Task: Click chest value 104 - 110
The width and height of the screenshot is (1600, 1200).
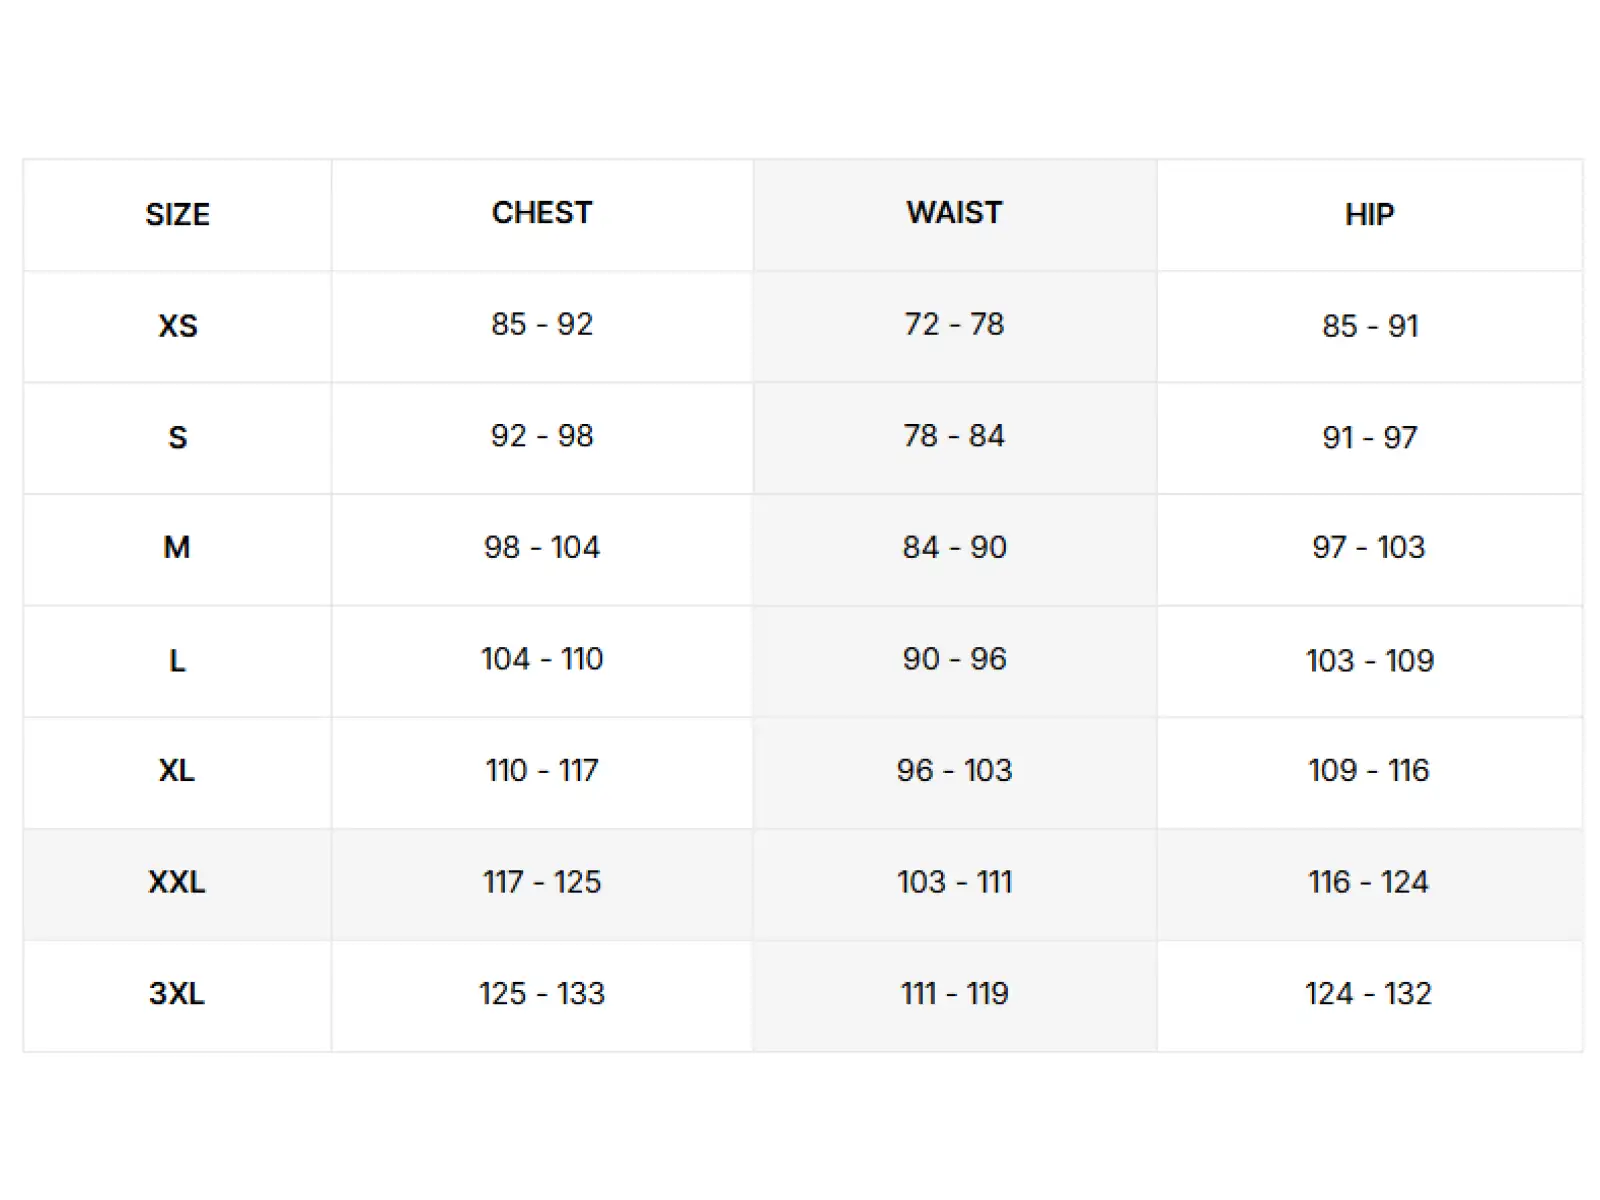Action: 542,659
